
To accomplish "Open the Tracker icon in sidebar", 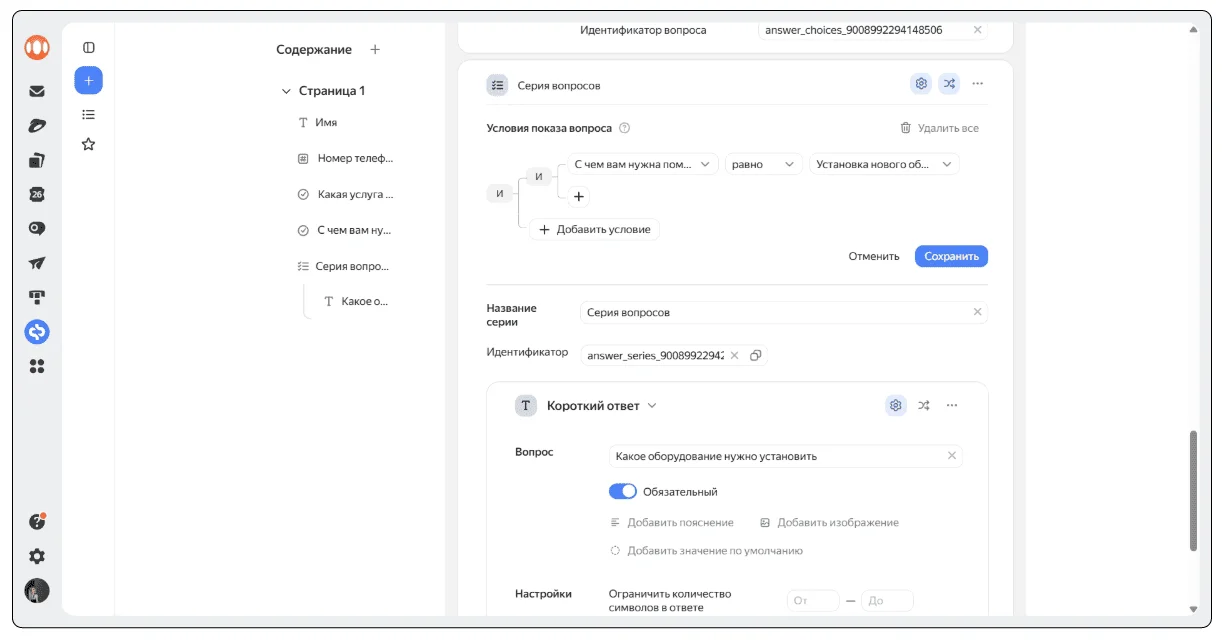I will click(37, 297).
